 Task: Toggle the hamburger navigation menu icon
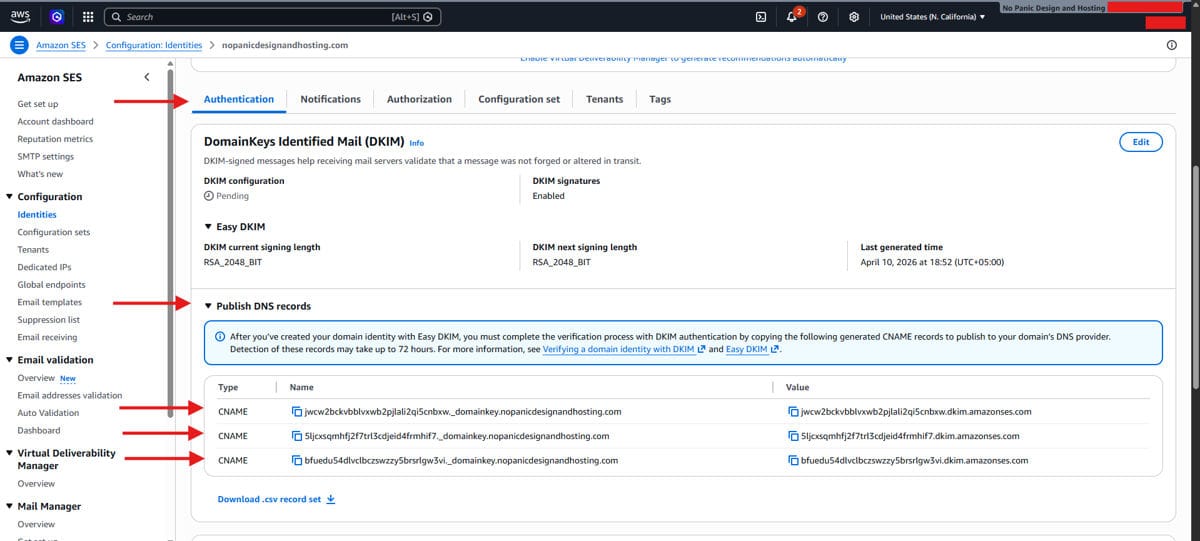18,45
